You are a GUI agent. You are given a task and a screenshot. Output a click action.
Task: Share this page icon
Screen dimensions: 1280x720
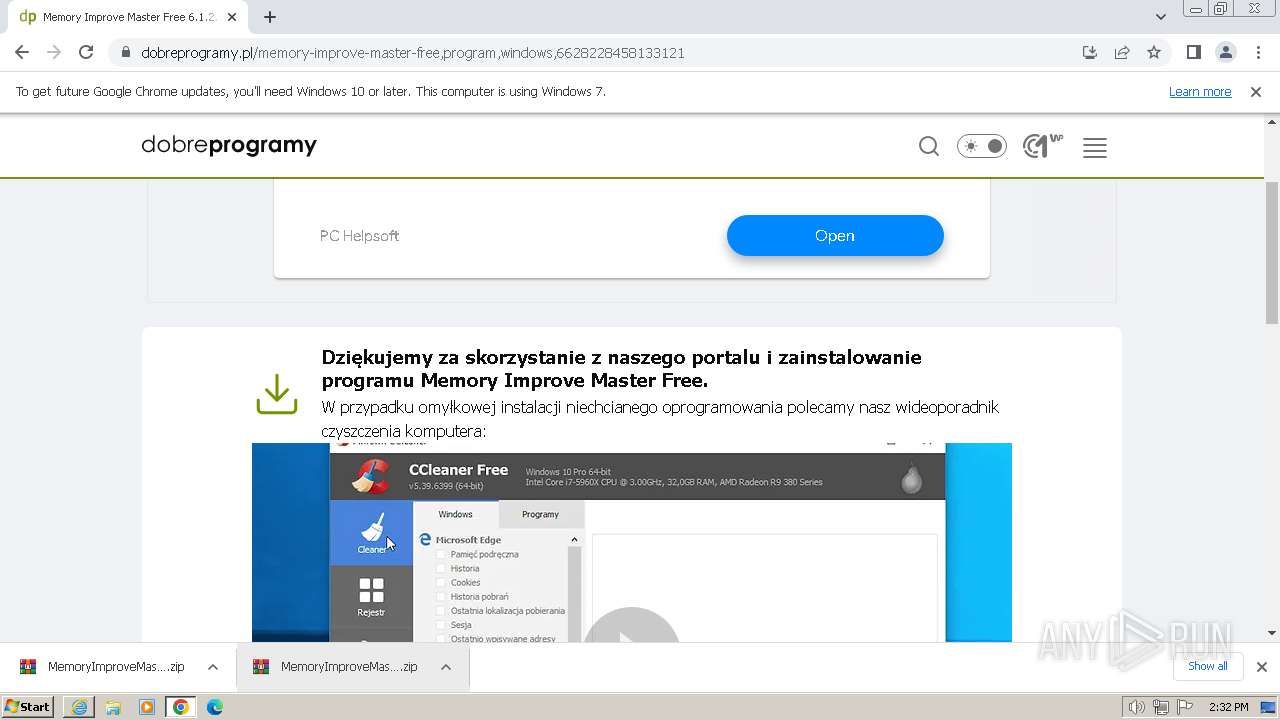pyautogui.click(x=1122, y=53)
